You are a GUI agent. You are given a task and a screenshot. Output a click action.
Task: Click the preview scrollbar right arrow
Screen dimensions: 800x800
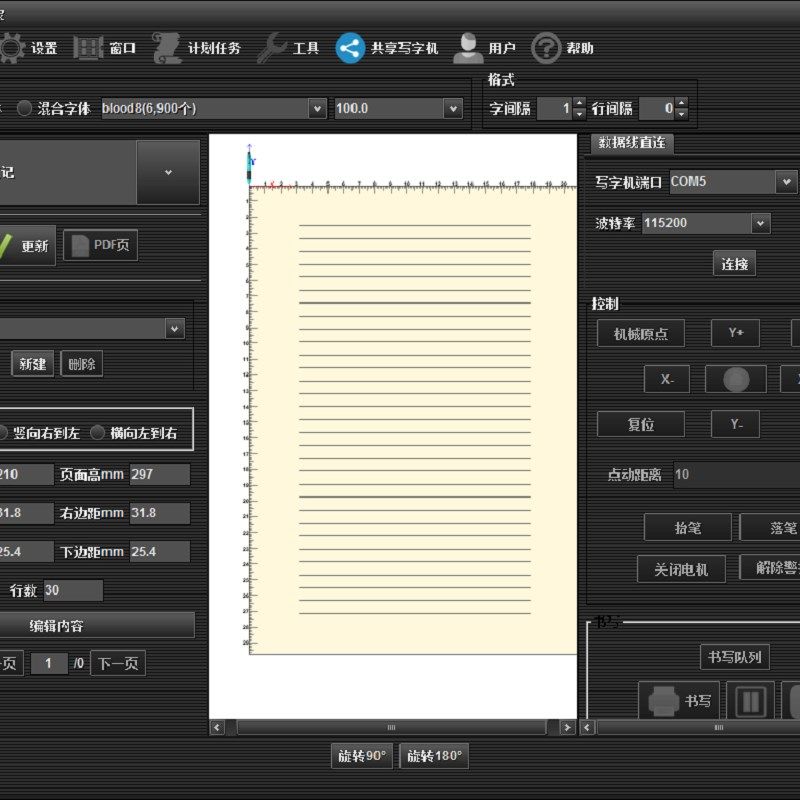tap(567, 728)
